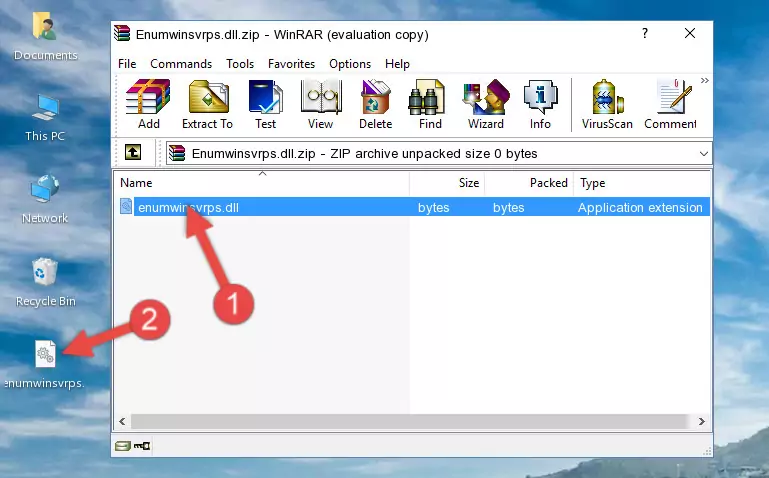This screenshot has width=769, height=478.
Task: Open the File menu
Action: [127, 64]
